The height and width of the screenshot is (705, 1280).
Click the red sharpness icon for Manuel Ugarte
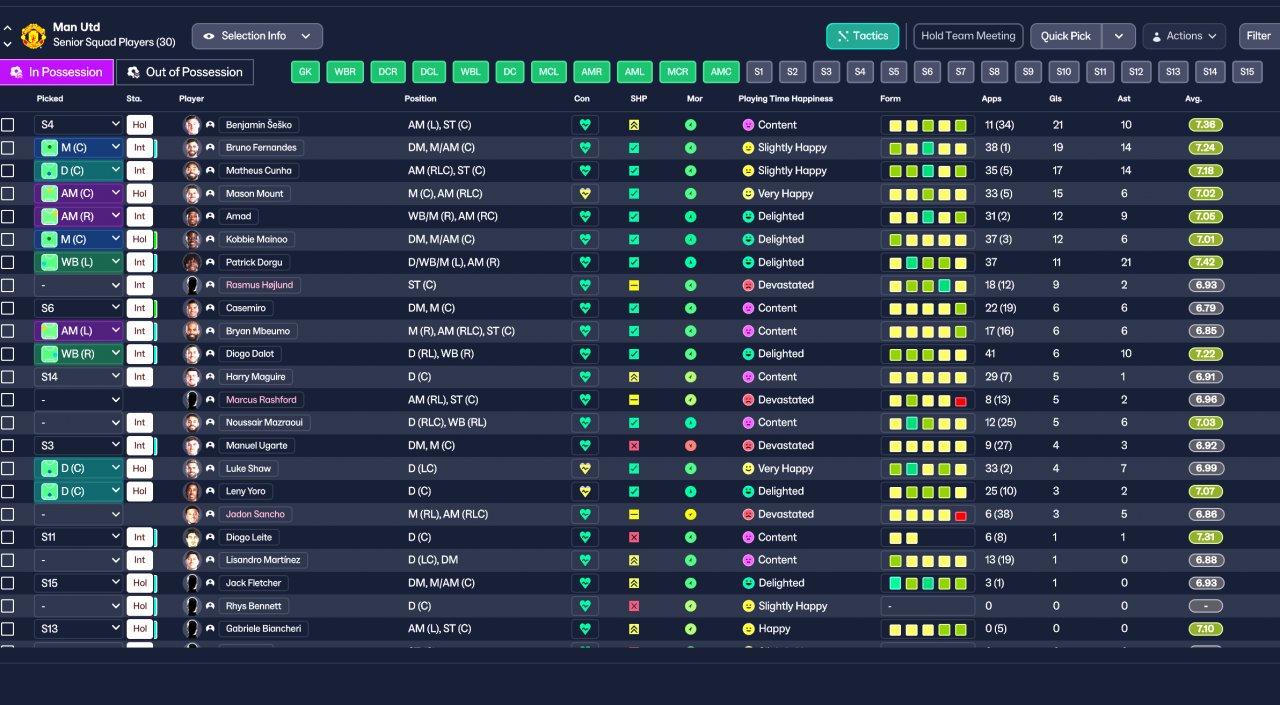pos(634,446)
